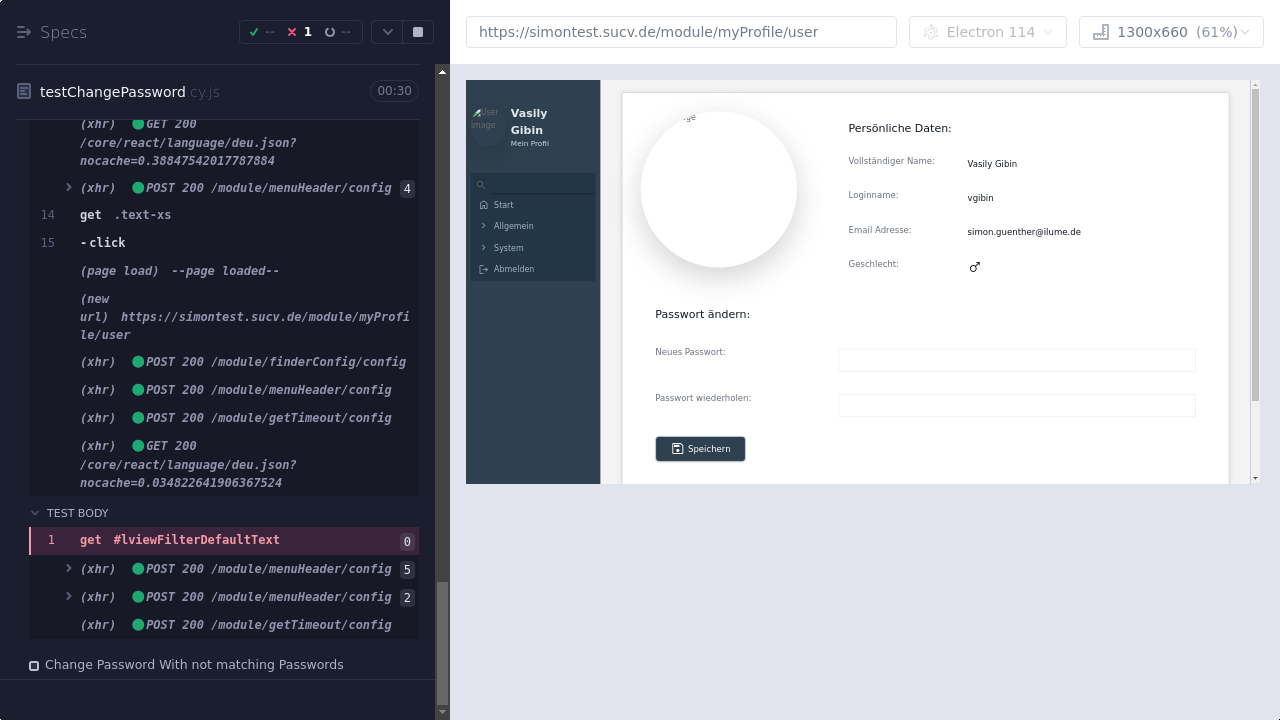Click the red failed tests X icon

coord(292,32)
